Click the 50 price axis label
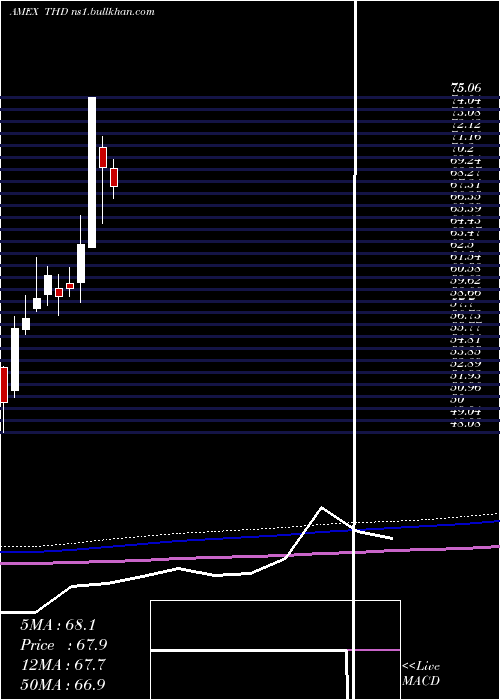 [458, 400]
